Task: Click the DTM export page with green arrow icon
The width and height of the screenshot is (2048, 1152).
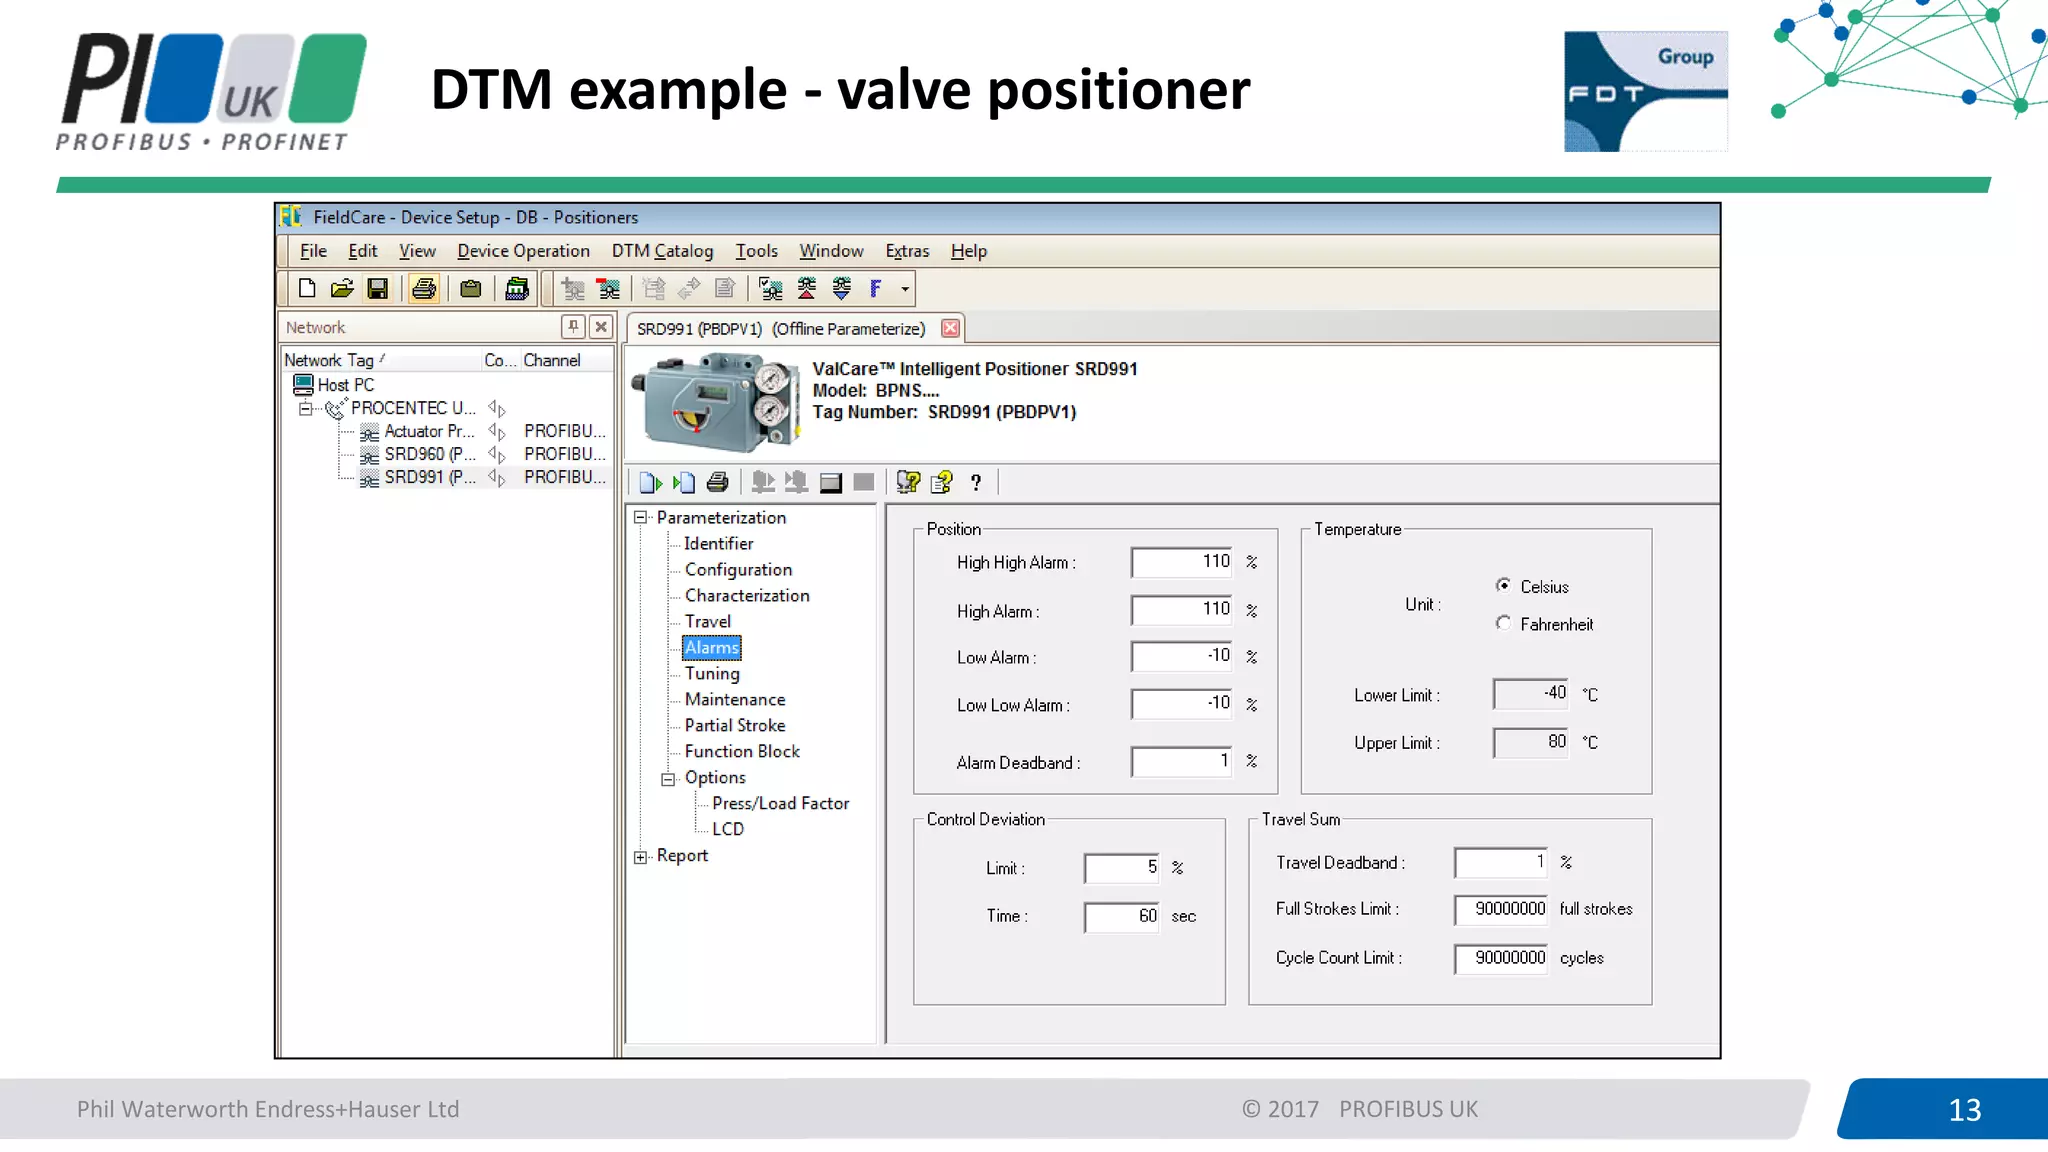Action: [x=684, y=483]
